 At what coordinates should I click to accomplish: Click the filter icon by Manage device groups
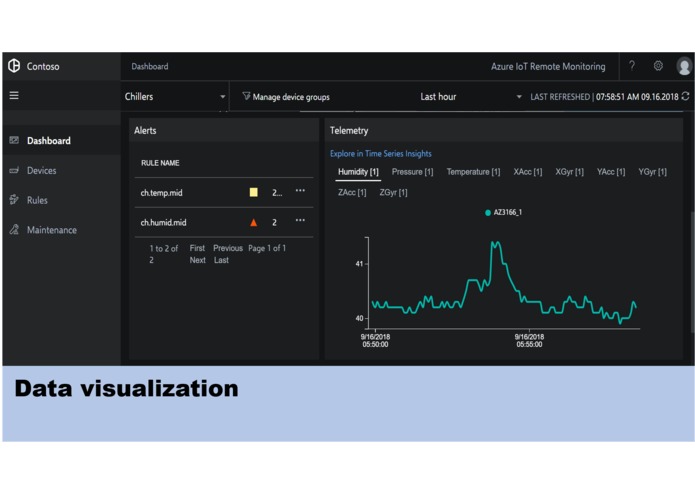pos(246,96)
